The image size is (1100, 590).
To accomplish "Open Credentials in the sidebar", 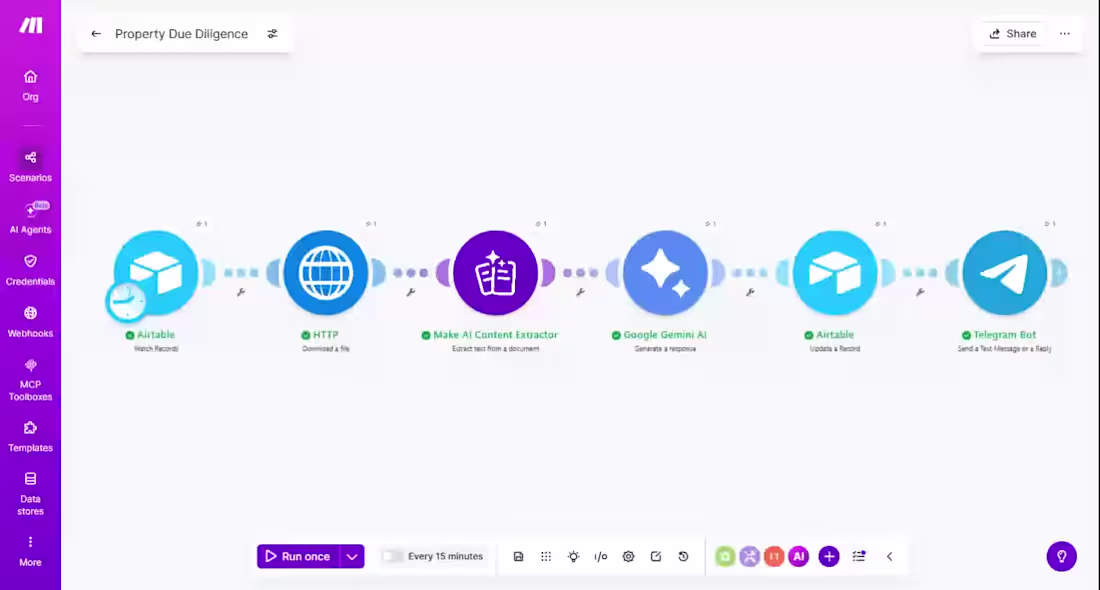I will 30,270.
